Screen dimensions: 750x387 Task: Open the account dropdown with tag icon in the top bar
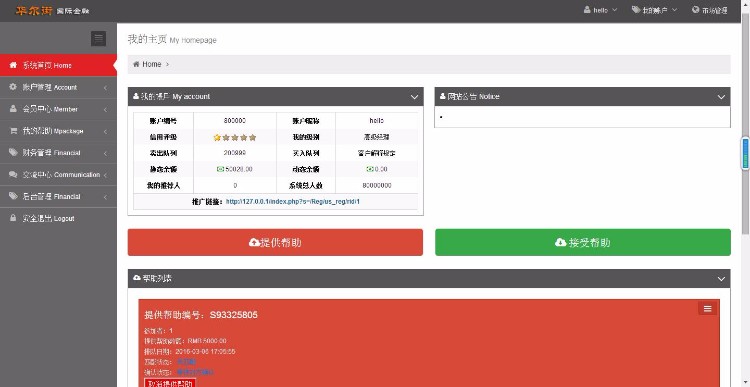[x=654, y=10]
